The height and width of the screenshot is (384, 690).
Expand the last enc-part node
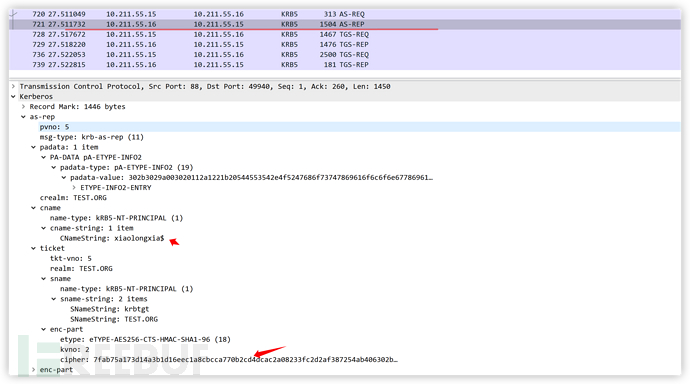point(33,369)
